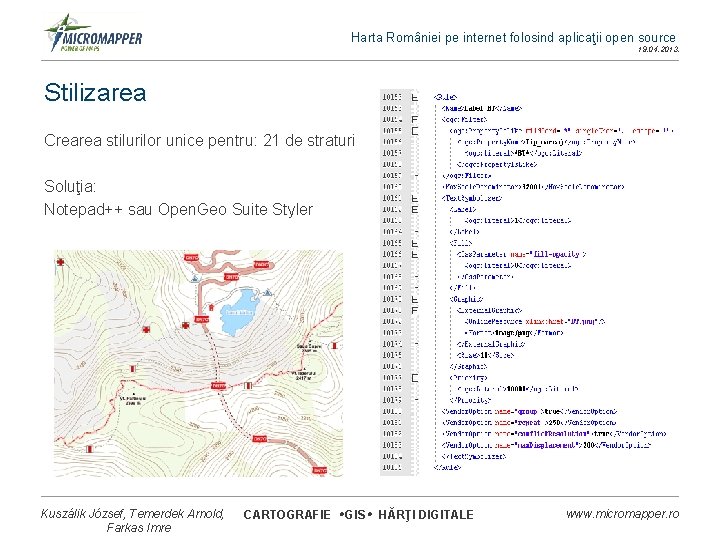This screenshot has height=540, width=720.
Task: Click the date 19.04.2013 in the header
Action: pyautogui.click(x=658, y=49)
